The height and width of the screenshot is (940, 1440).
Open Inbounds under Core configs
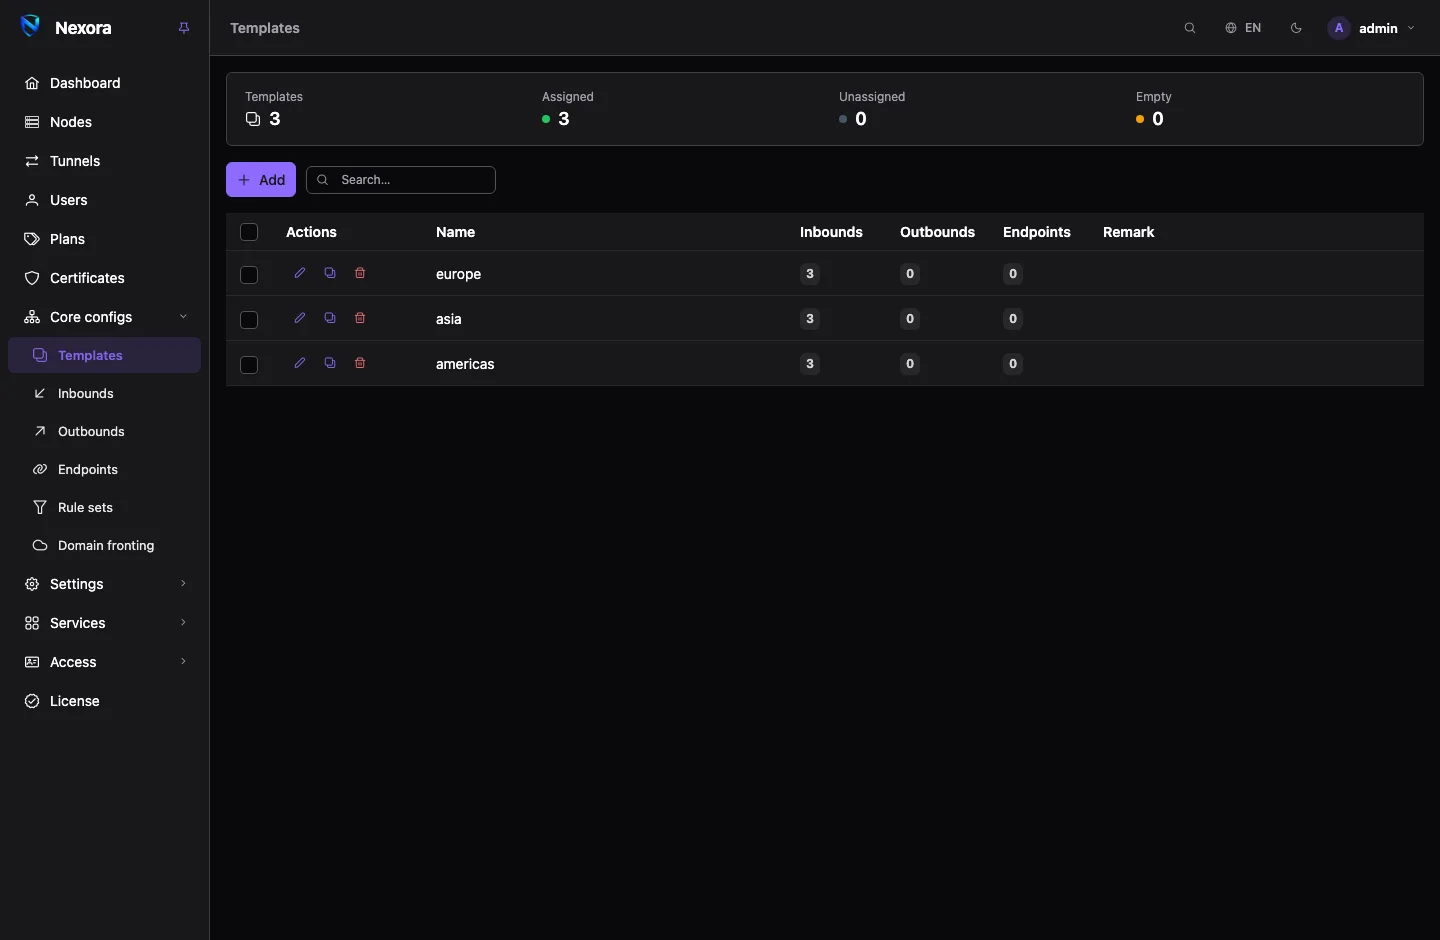coord(105,393)
